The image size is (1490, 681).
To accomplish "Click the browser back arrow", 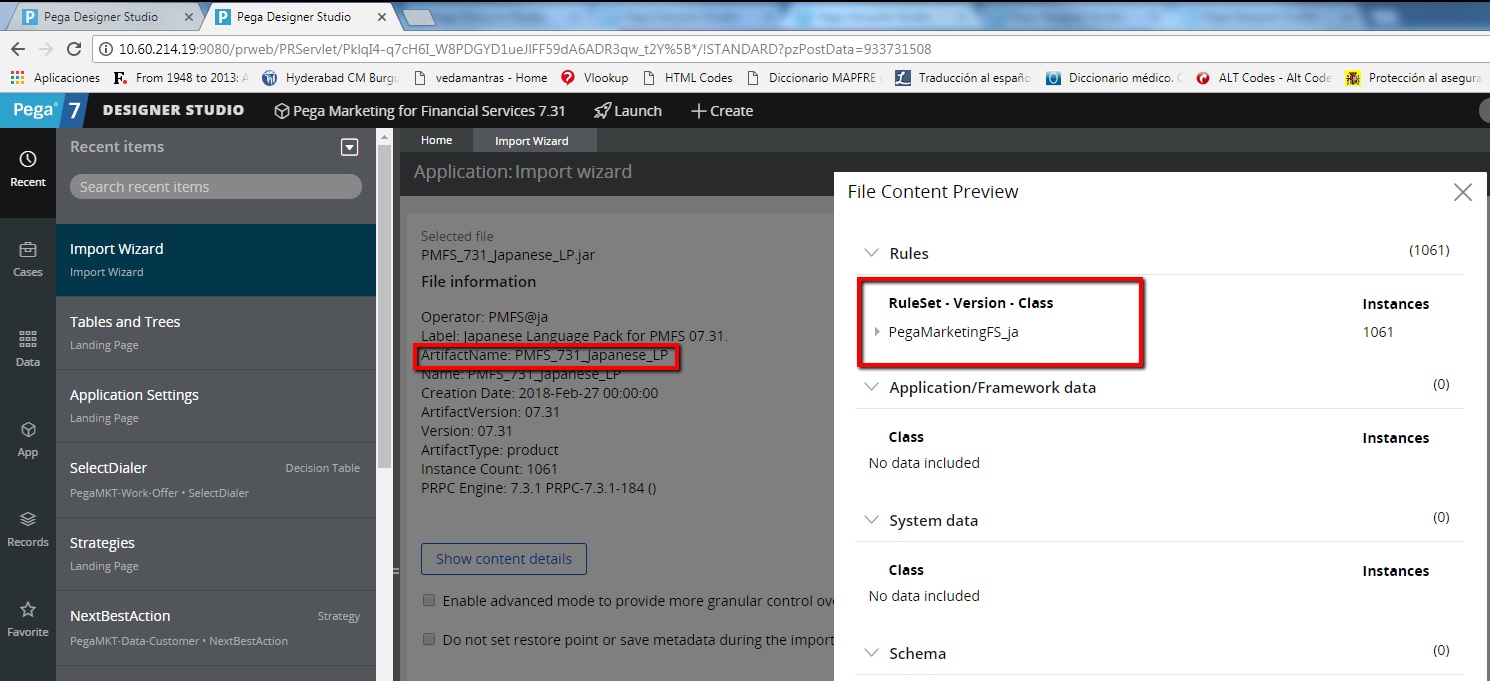I will [x=18, y=49].
